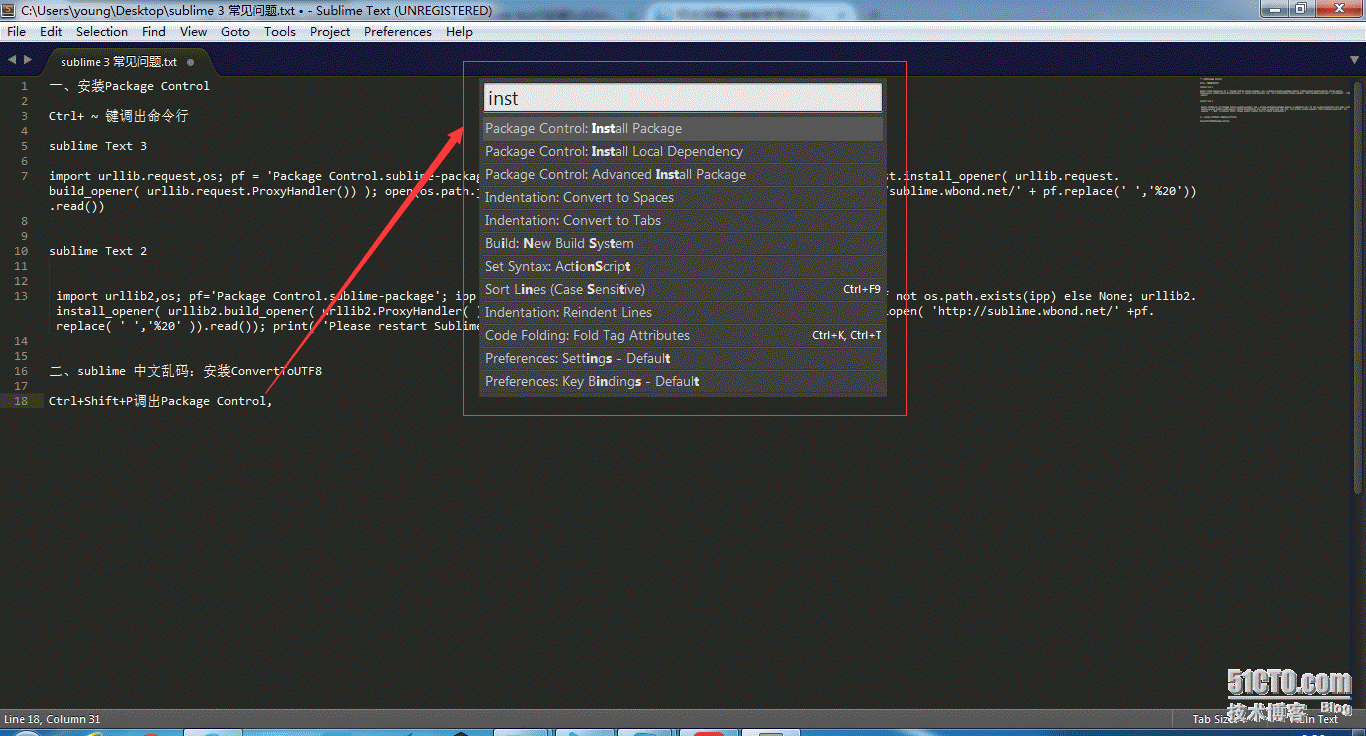
Task: Choose 'Package Control: Install Package'
Action: coord(683,128)
